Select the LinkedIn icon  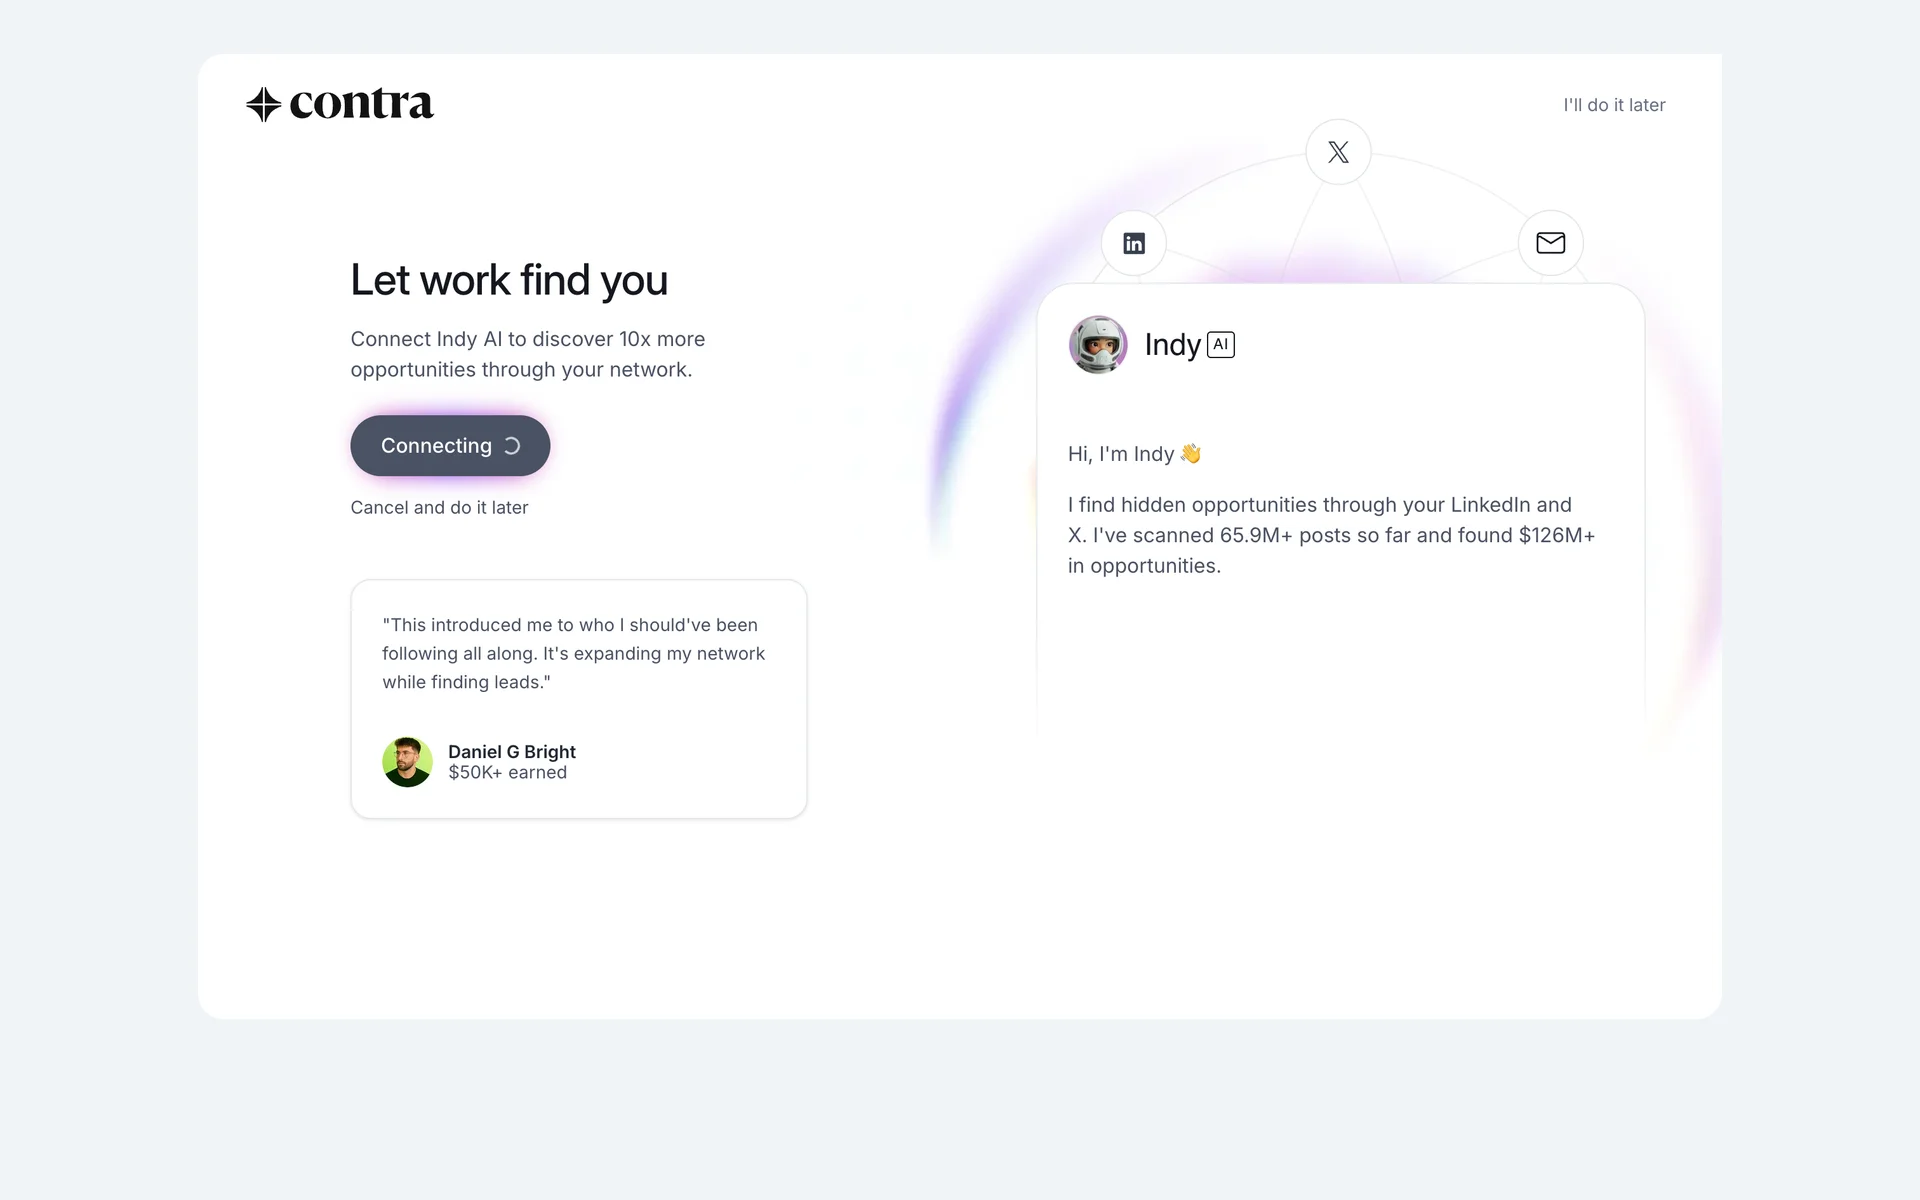[1134, 243]
